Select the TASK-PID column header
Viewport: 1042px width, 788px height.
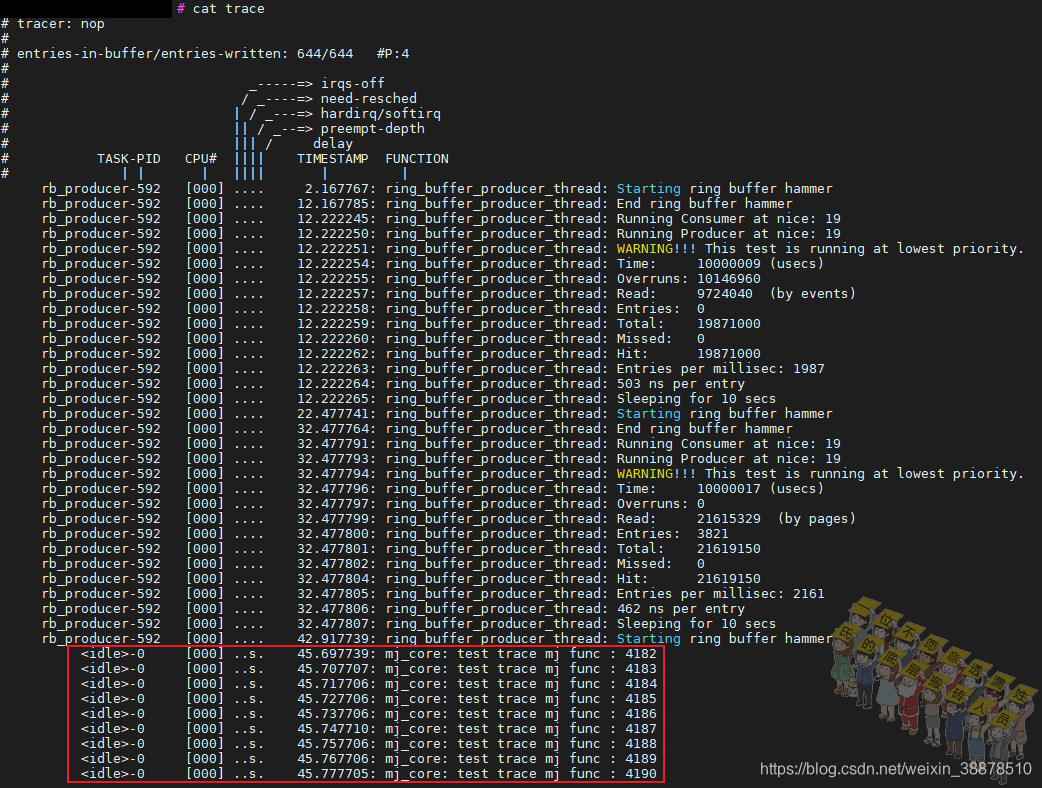pyautogui.click(x=129, y=158)
